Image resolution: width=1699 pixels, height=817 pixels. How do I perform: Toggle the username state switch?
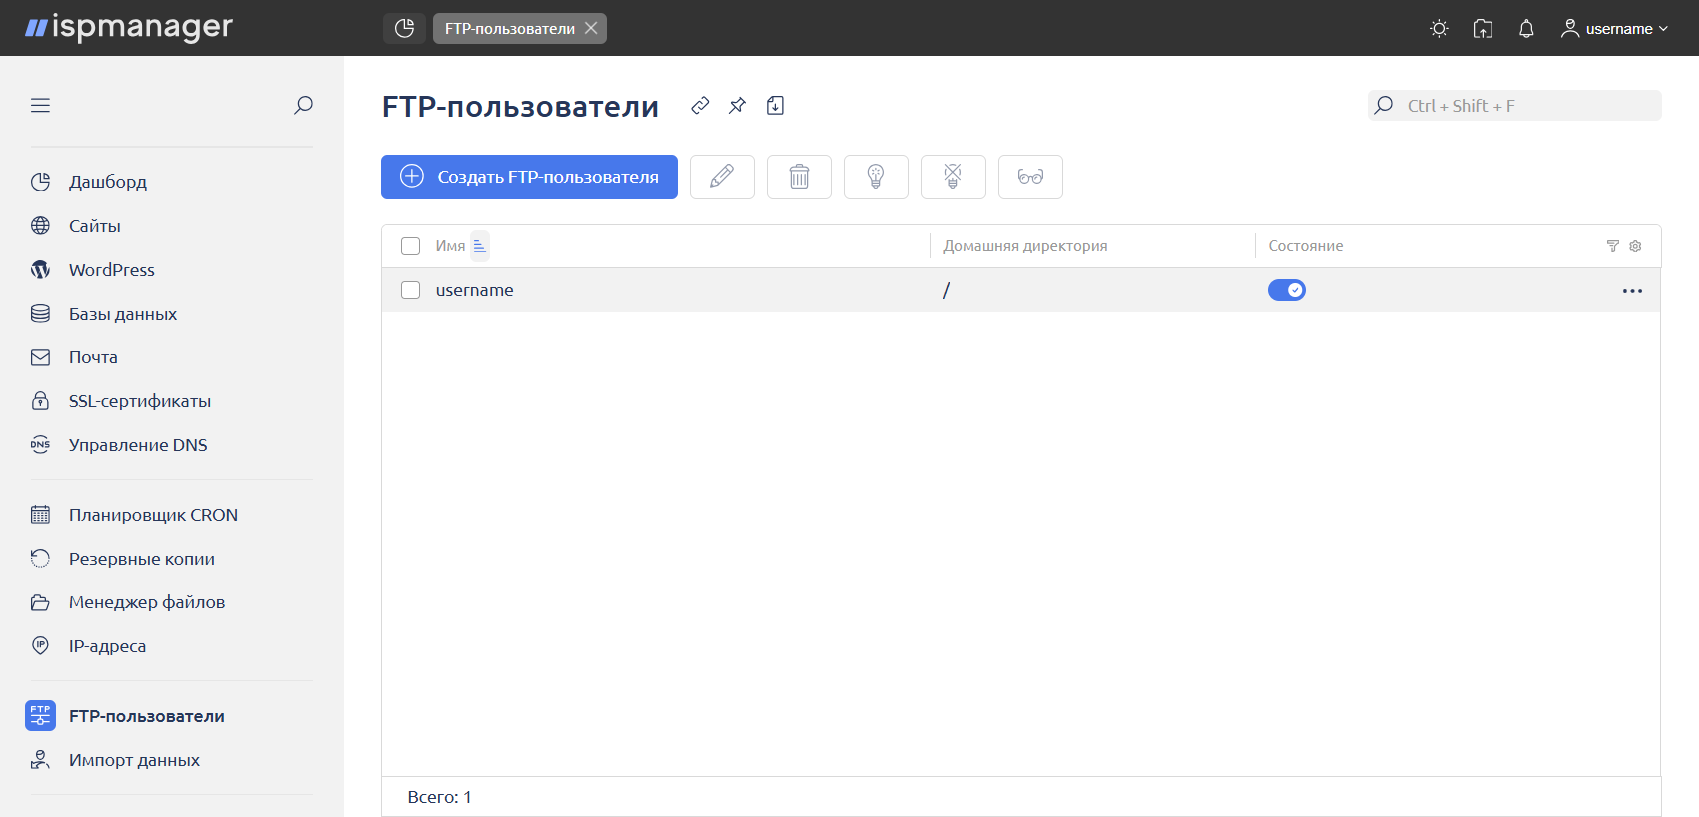pyautogui.click(x=1286, y=290)
